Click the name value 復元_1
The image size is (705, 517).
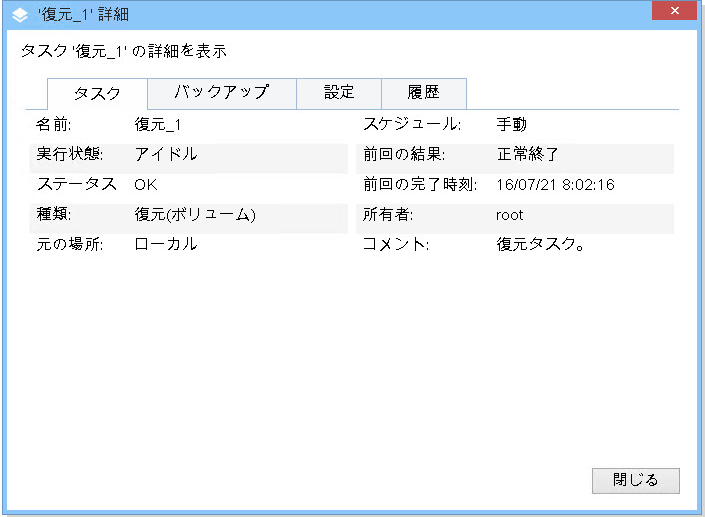(x=158, y=125)
